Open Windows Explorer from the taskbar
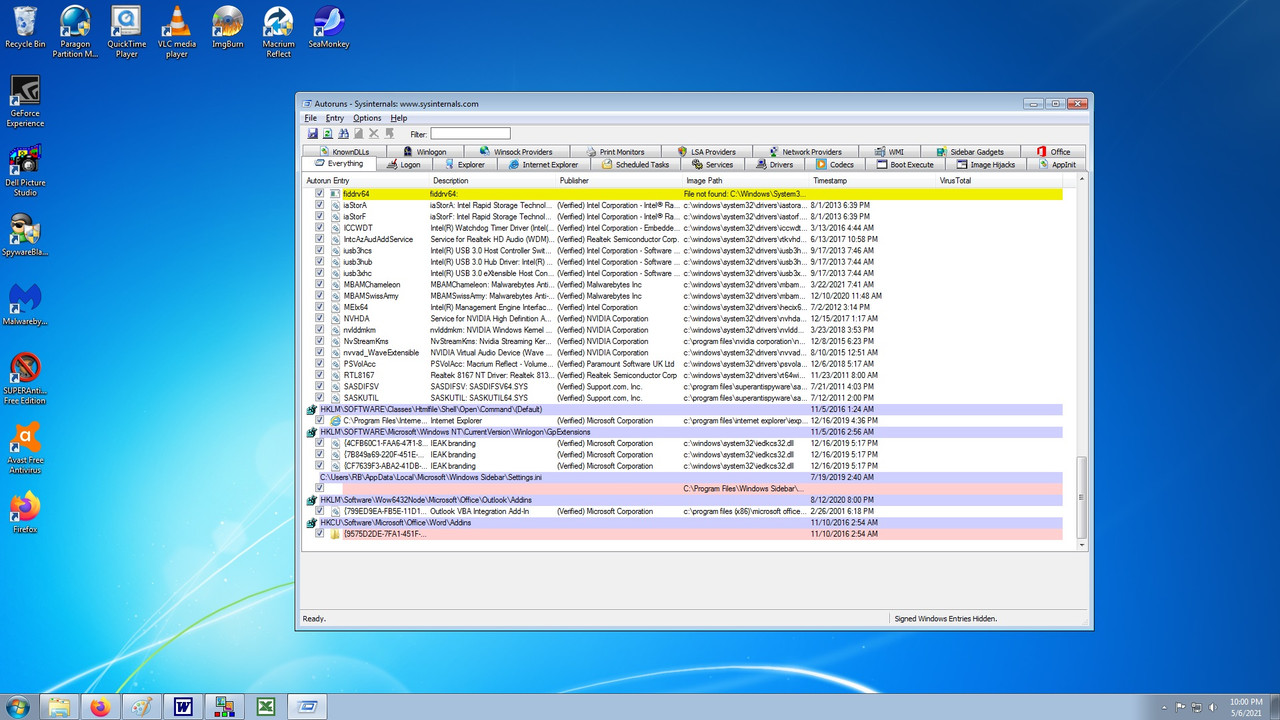Screen dimensions: 1280x720 click(x=59, y=706)
